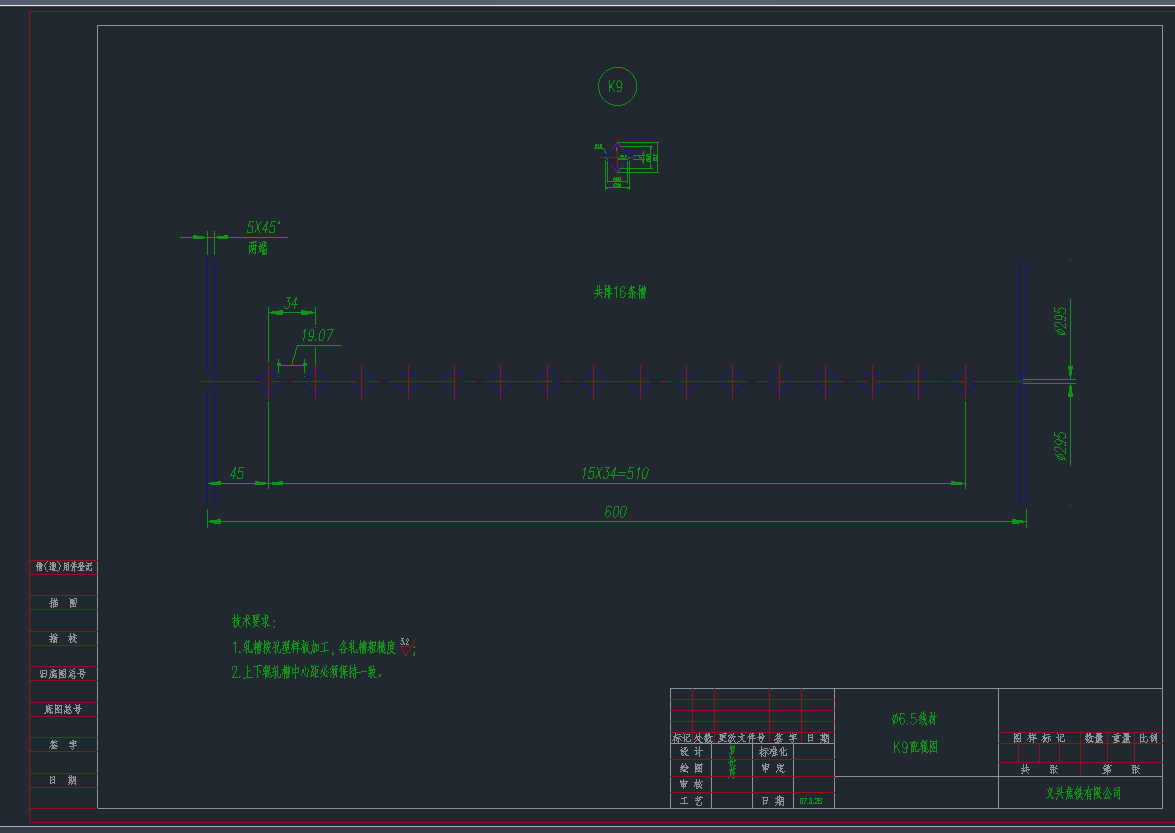This screenshot has height=833, width=1175.
Task: Select the K9配辊图 drawing title
Action: pos(915,747)
